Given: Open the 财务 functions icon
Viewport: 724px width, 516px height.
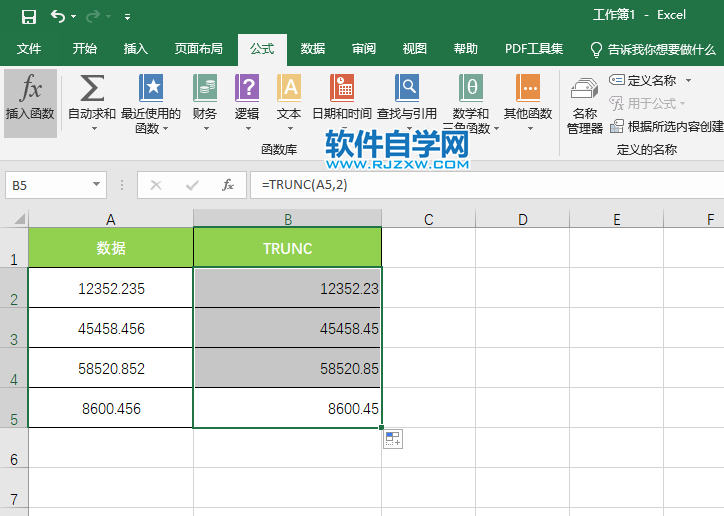Looking at the screenshot, I should [x=205, y=88].
